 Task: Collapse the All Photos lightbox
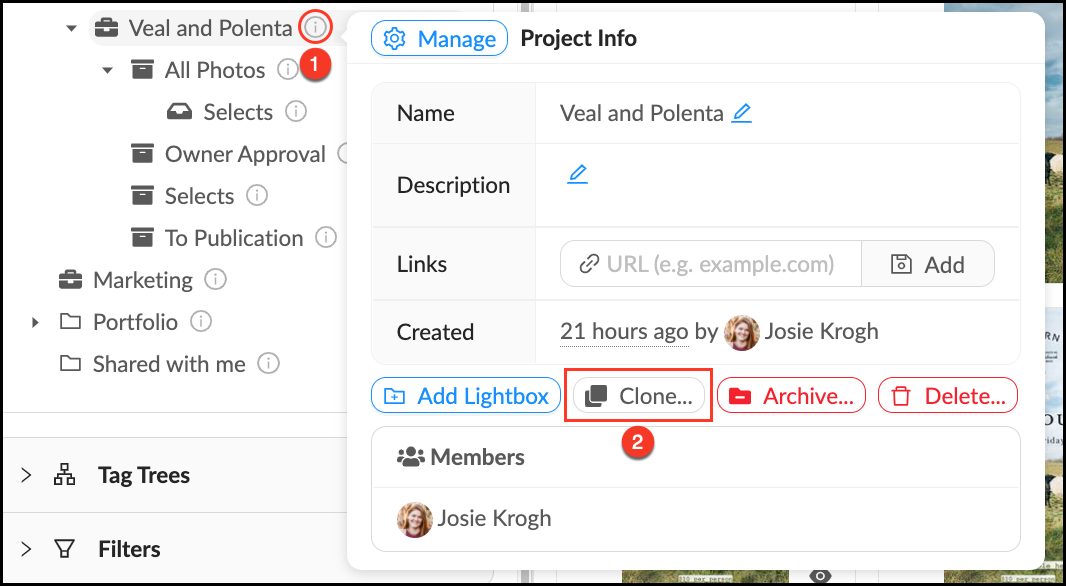pyautogui.click(x=108, y=71)
